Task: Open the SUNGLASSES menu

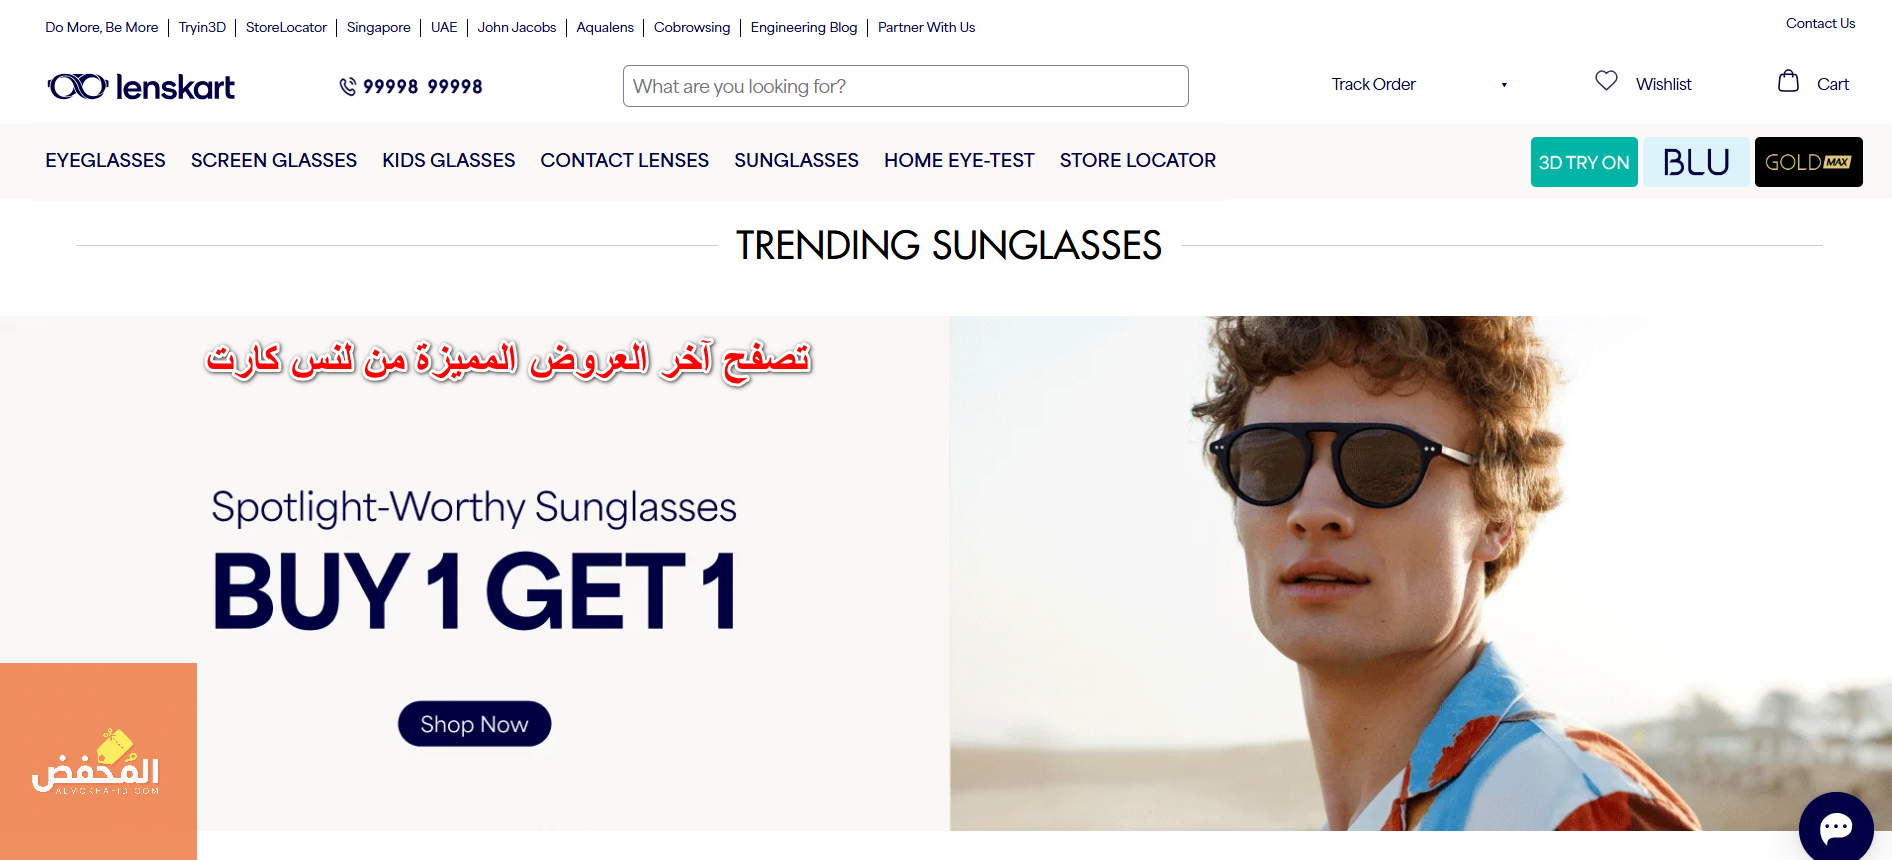Action: pos(796,160)
